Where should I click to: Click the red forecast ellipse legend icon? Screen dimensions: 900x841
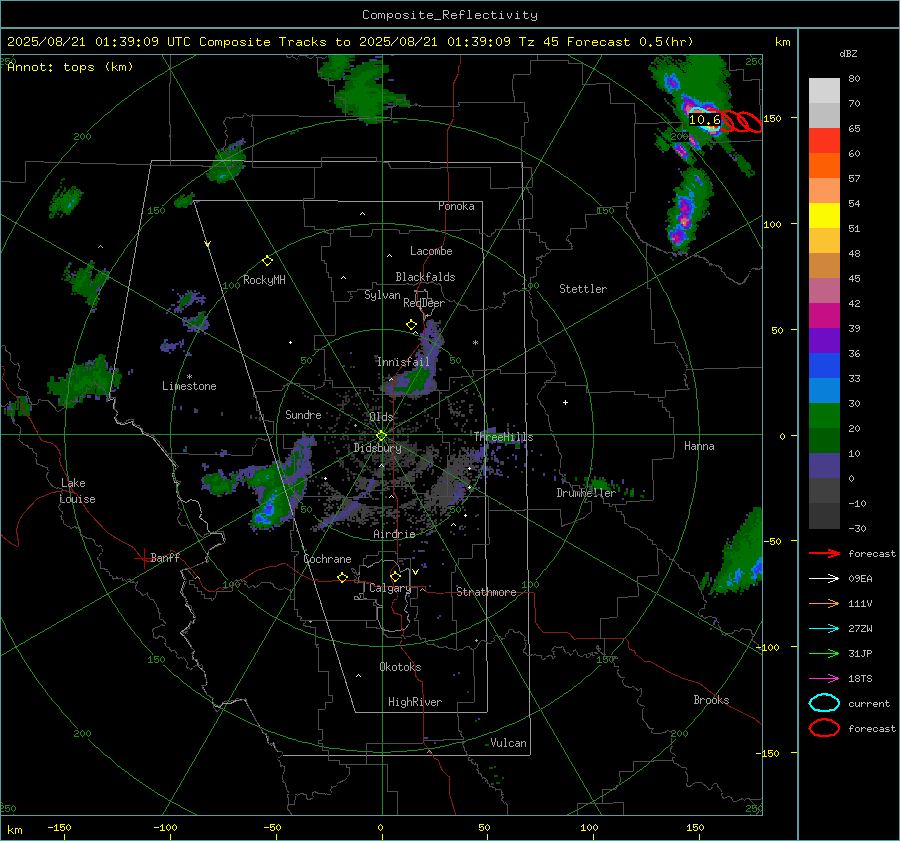(824, 728)
